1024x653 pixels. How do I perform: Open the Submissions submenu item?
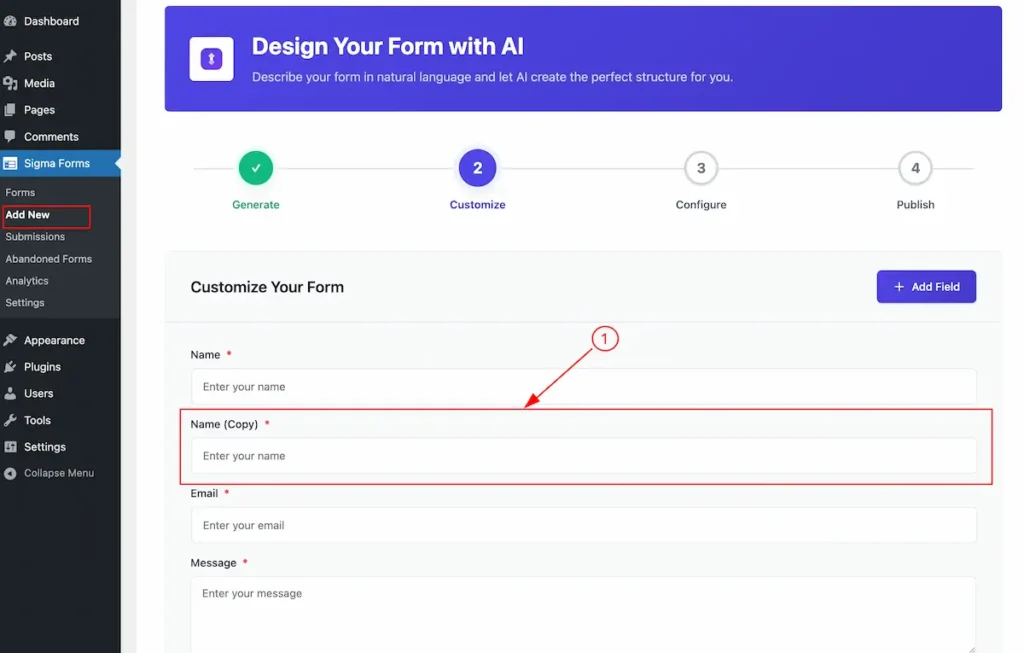(x=35, y=237)
